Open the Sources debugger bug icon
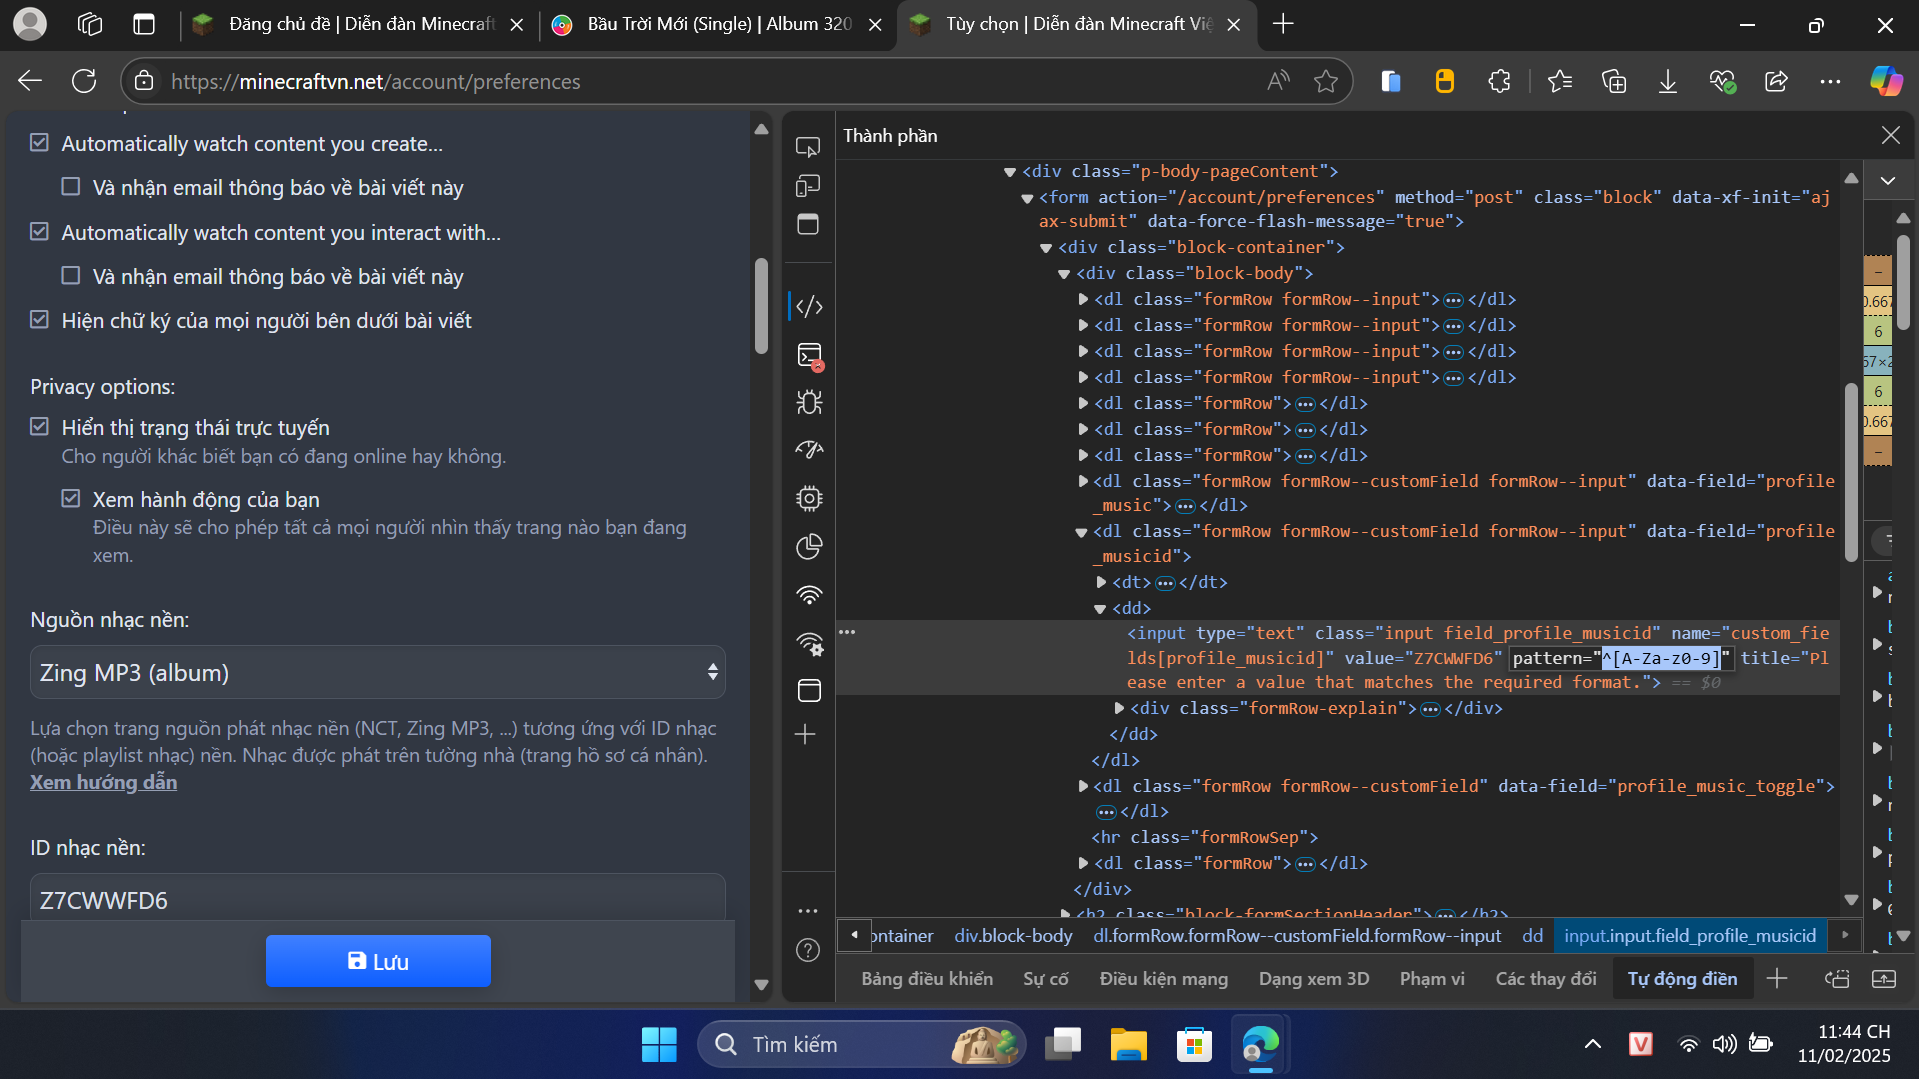 (809, 402)
